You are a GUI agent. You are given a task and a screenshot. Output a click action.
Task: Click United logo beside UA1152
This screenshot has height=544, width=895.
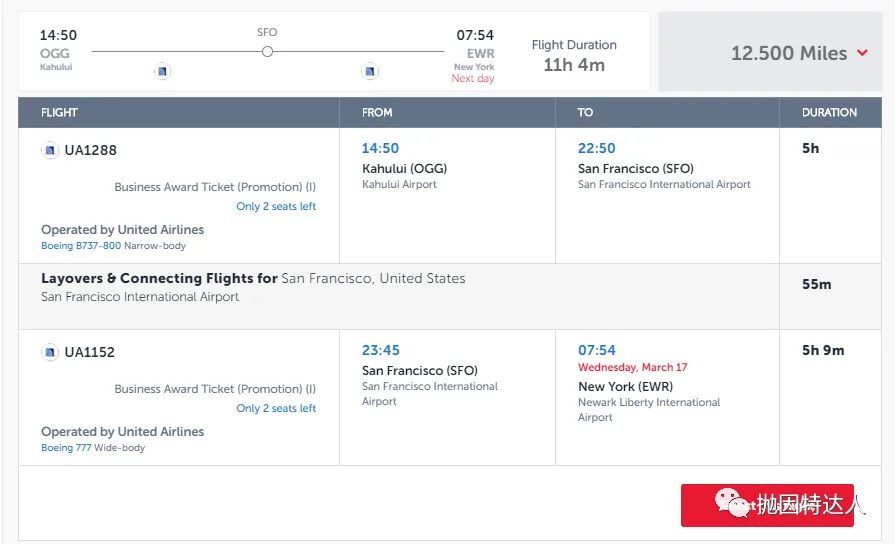(x=50, y=352)
